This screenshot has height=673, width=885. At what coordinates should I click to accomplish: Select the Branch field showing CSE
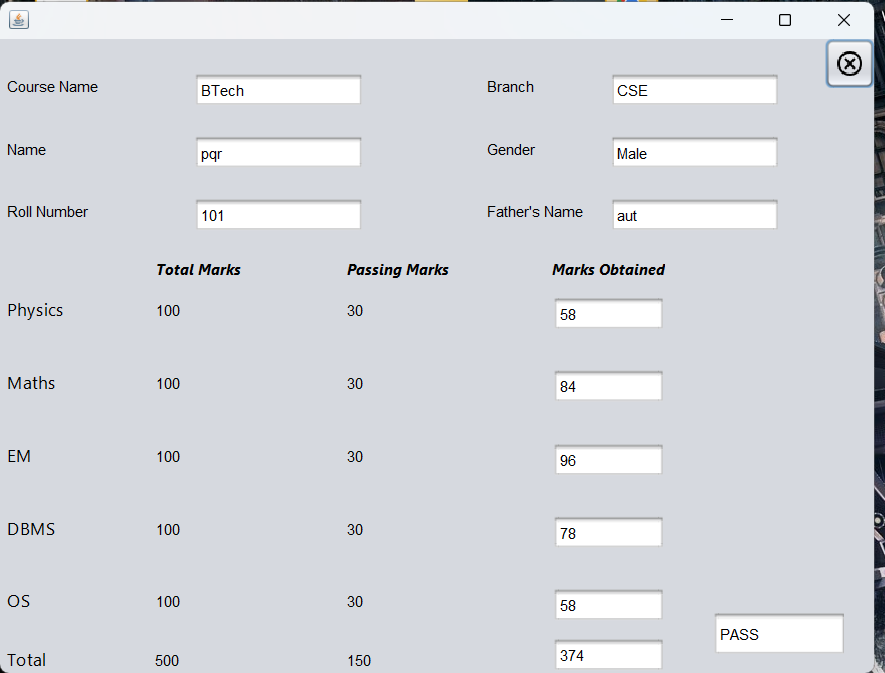pos(694,89)
